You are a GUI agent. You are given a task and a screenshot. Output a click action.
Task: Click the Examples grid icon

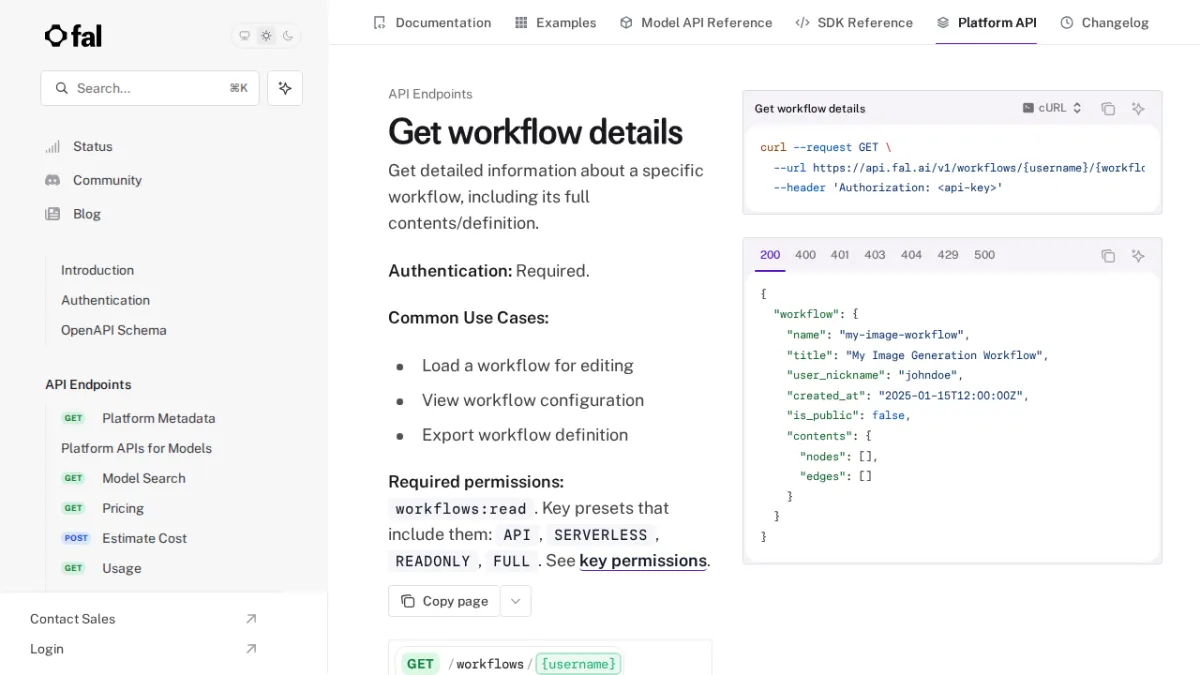pyautogui.click(x=521, y=22)
